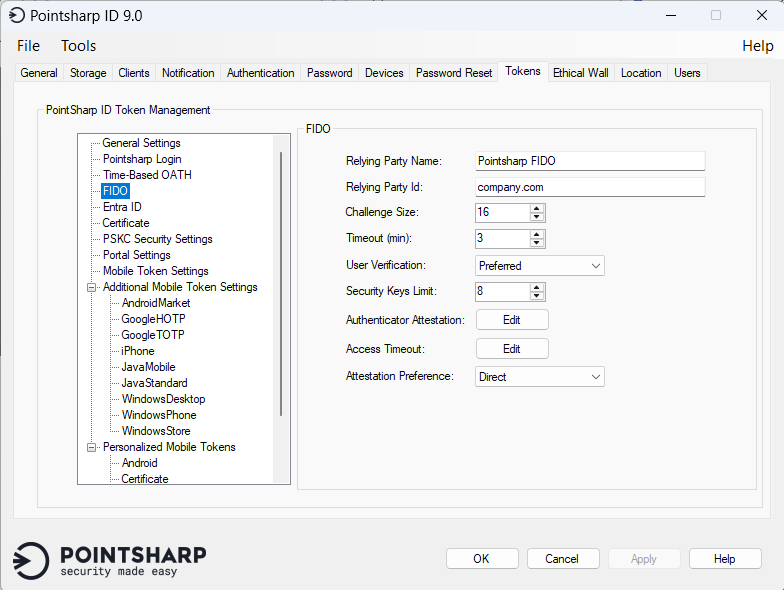
Task: Increase Timeout (min) with up arrow
Action: (537, 234)
